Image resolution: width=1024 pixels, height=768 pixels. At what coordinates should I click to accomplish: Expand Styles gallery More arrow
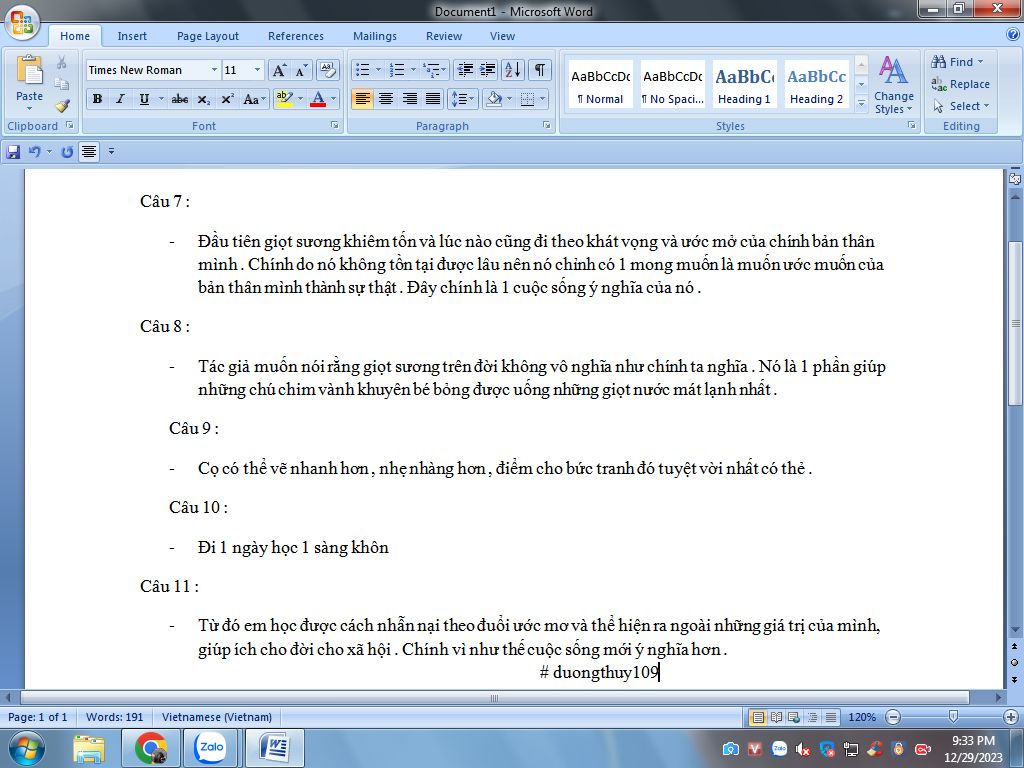coord(861,104)
